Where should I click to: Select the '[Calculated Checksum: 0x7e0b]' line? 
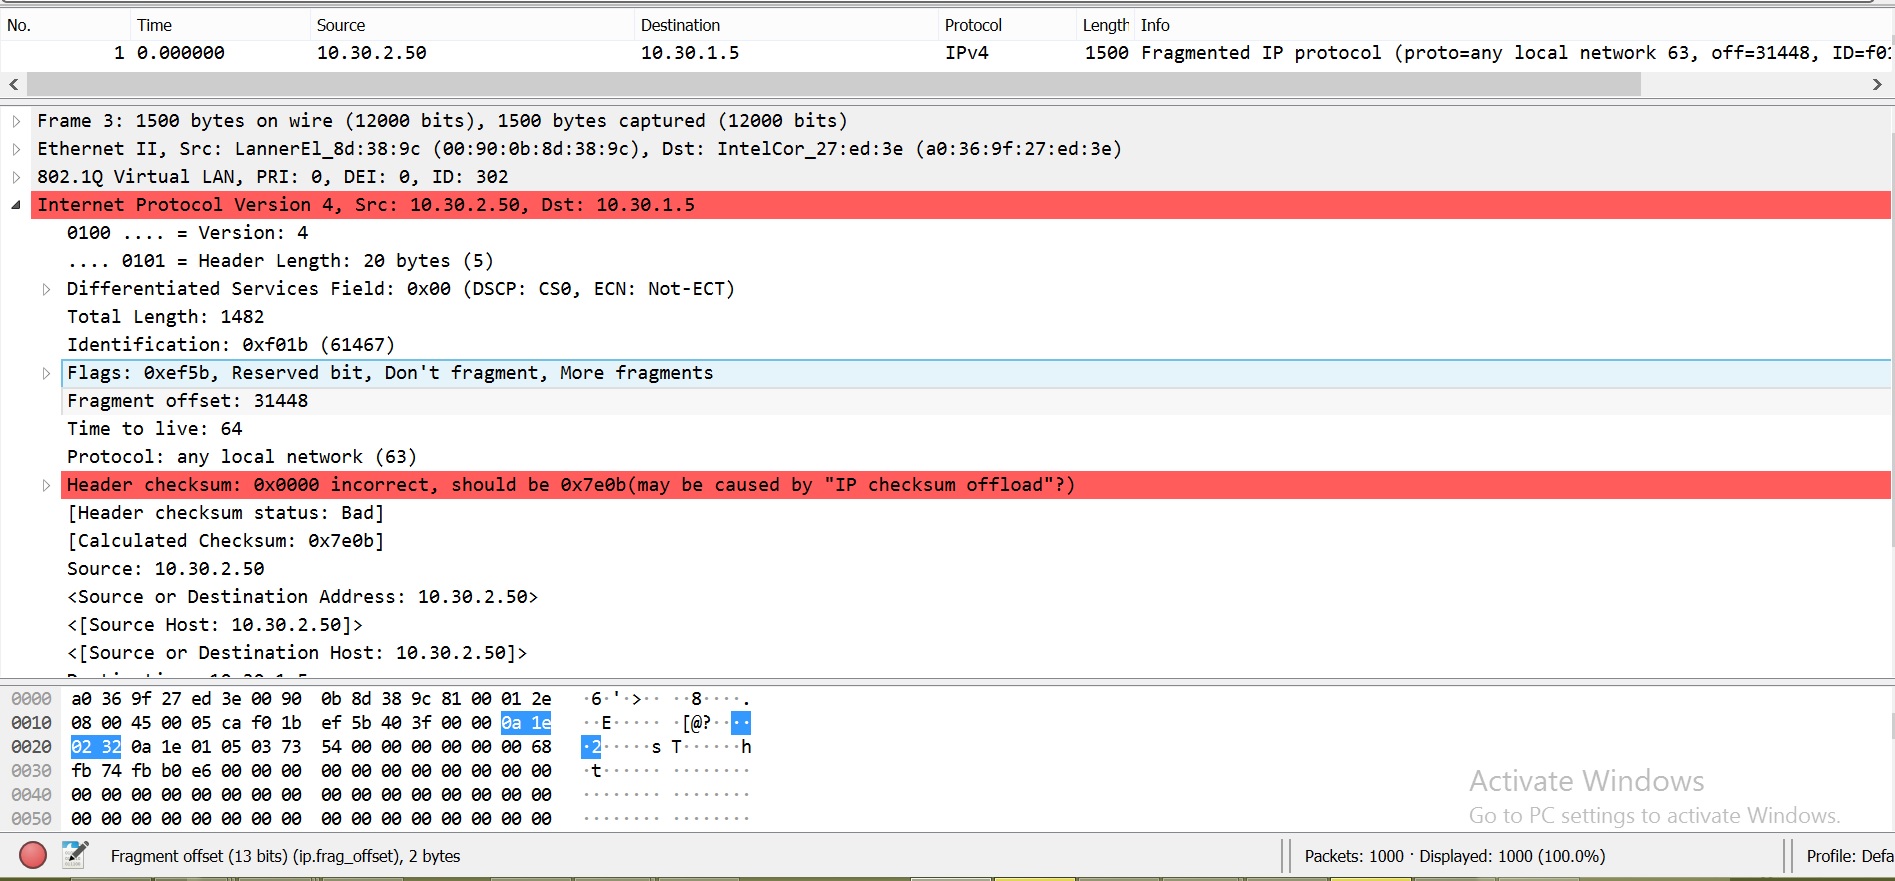pyautogui.click(x=226, y=541)
